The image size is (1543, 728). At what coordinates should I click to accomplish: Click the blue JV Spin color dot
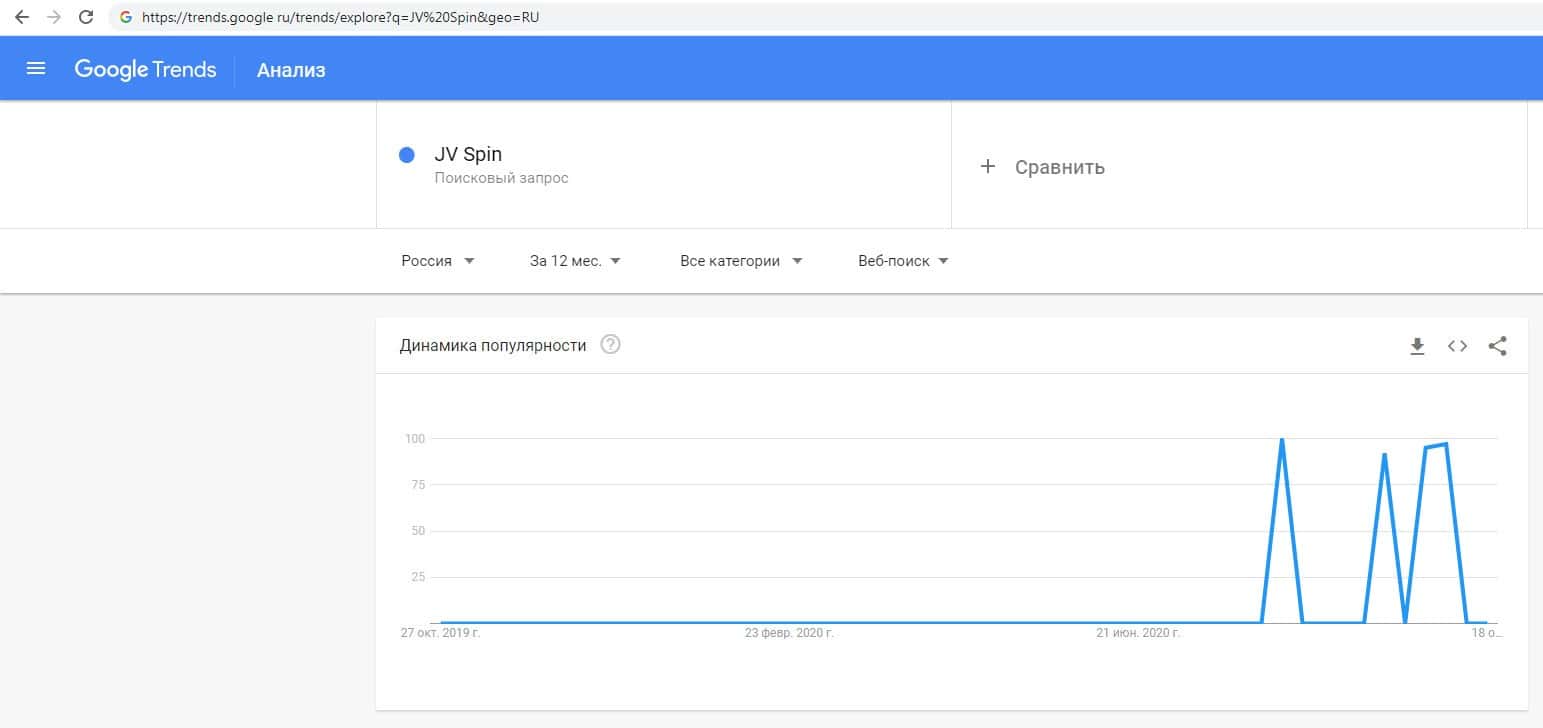click(x=407, y=155)
